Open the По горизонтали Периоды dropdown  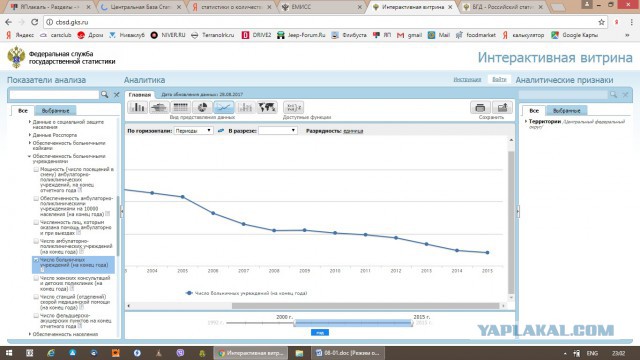click(x=193, y=131)
